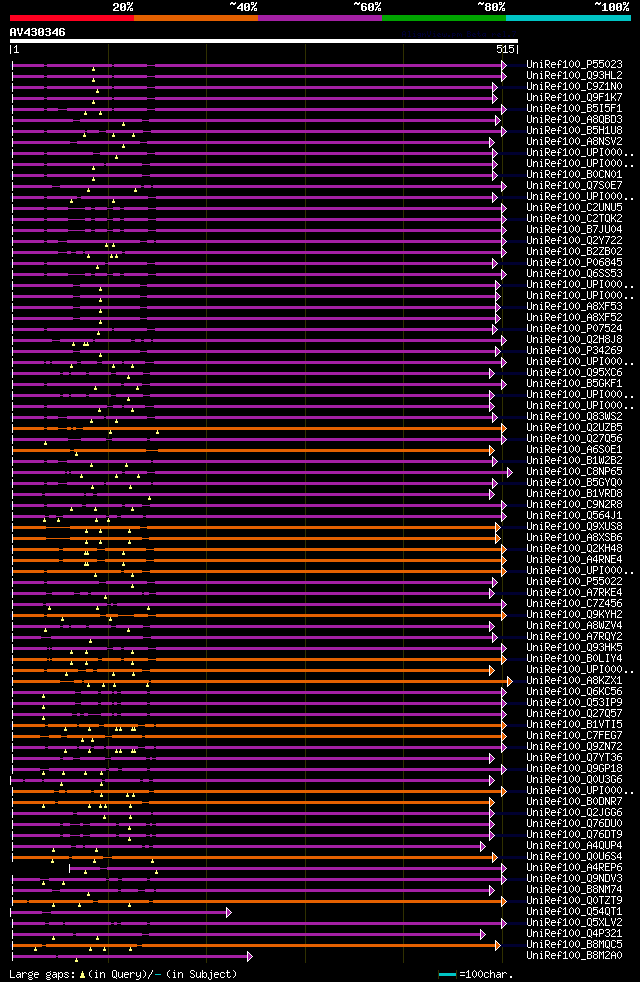Go to UniRef100_Q2KH48 label
Image resolution: width=640 pixels, height=982 pixels.
coord(574,549)
